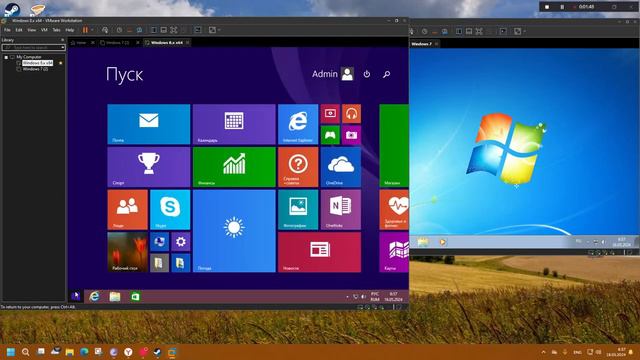Stop the screen recording
Screen dimensions: 640x360
[547, 7]
